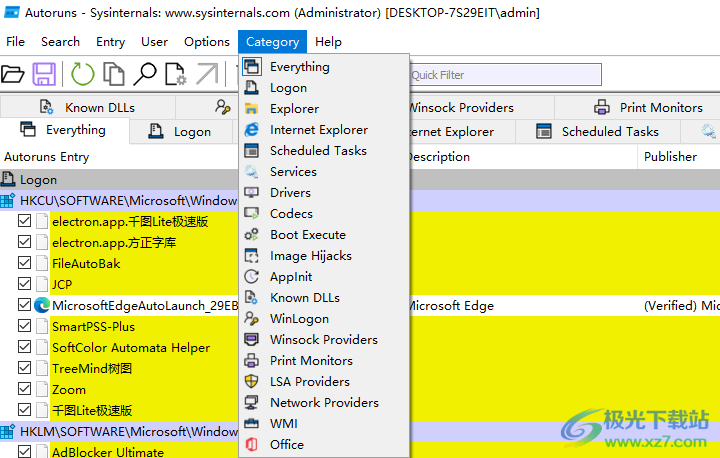Click the Drivers icon in menu
Screen dimensions: 720x458
tap(251, 192)
